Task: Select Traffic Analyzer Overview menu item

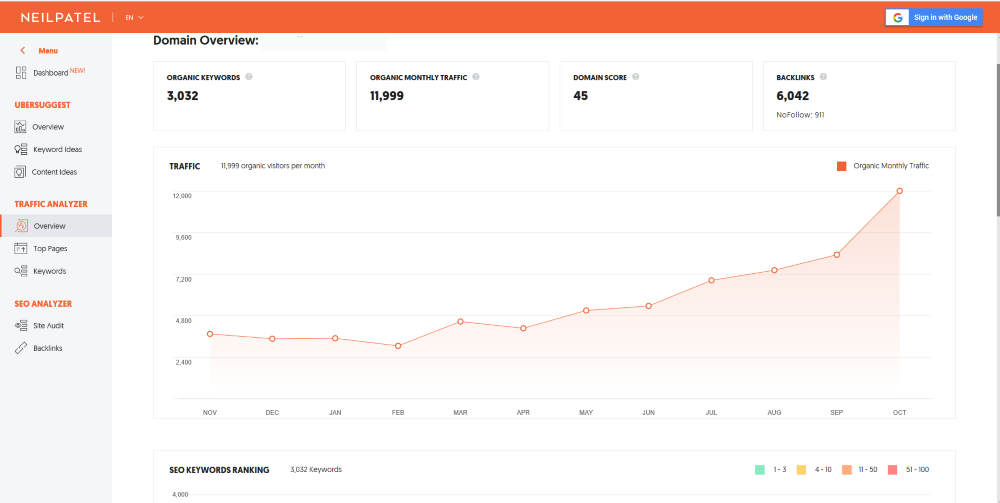Action: tap(56, 226)
